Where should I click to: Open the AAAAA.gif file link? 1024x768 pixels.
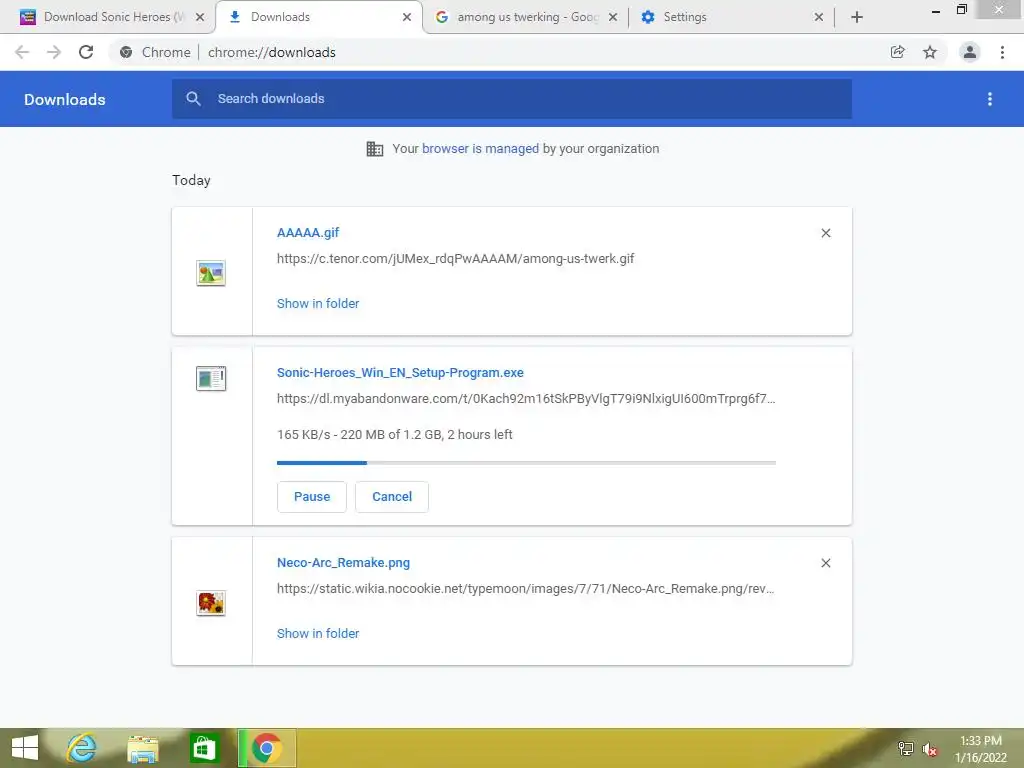click(308, 232)
